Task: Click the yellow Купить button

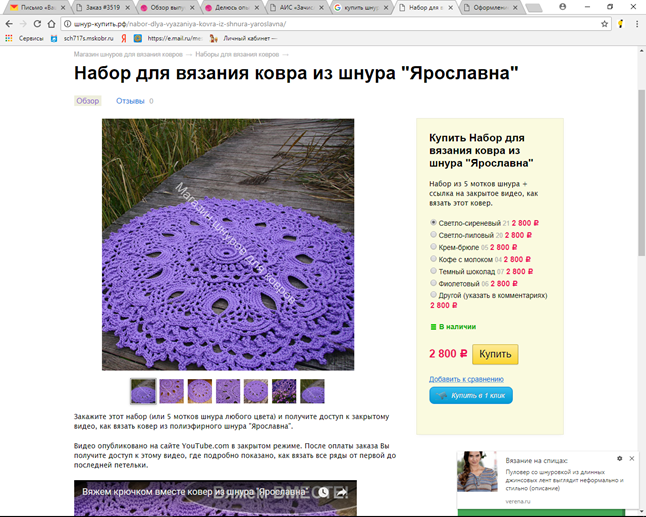Action: pyautogui.click(x=495, y=354)
